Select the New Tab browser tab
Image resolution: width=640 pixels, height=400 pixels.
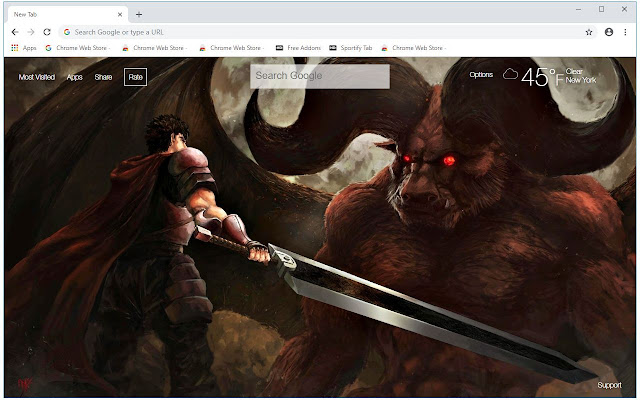(x=68, y=15)
